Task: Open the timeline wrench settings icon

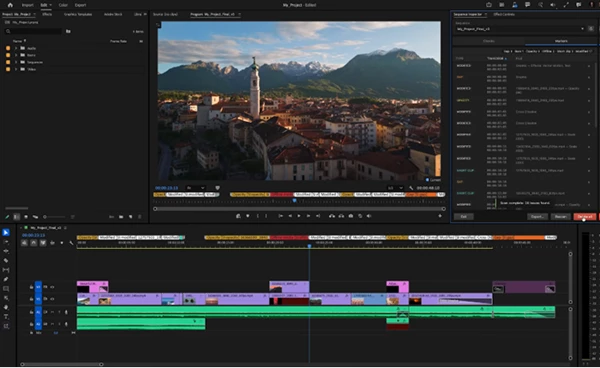Action: tap(71, 243)
